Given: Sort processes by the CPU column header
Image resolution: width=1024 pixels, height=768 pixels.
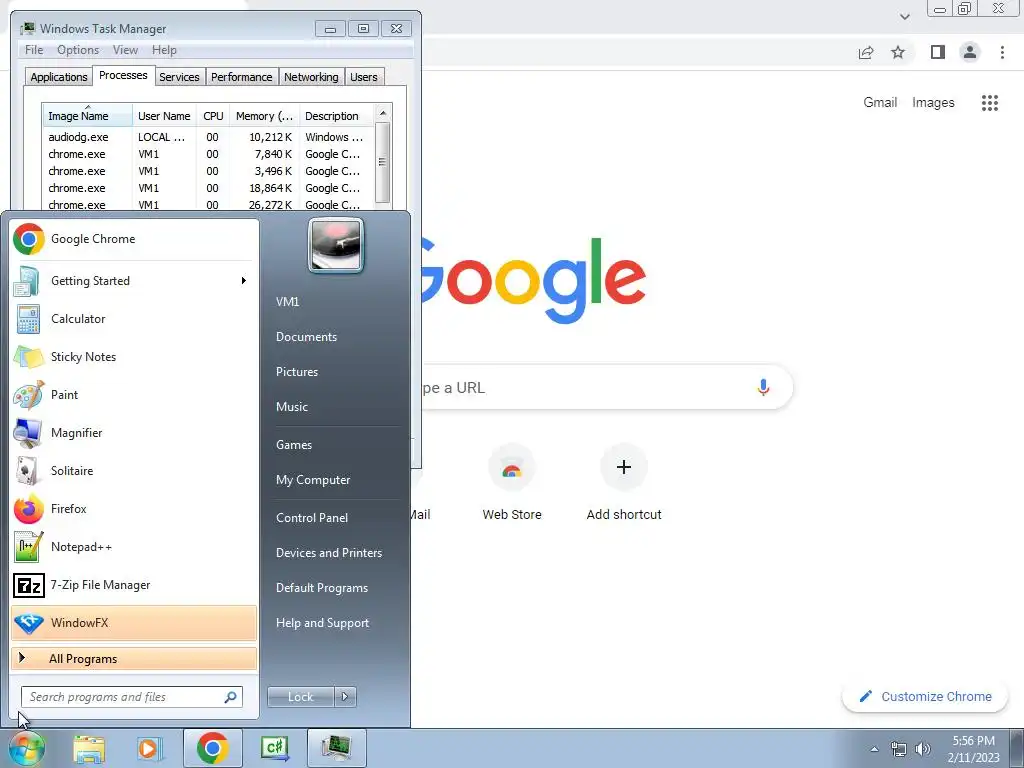Looking at the screenshot, I should click(213, 116).
